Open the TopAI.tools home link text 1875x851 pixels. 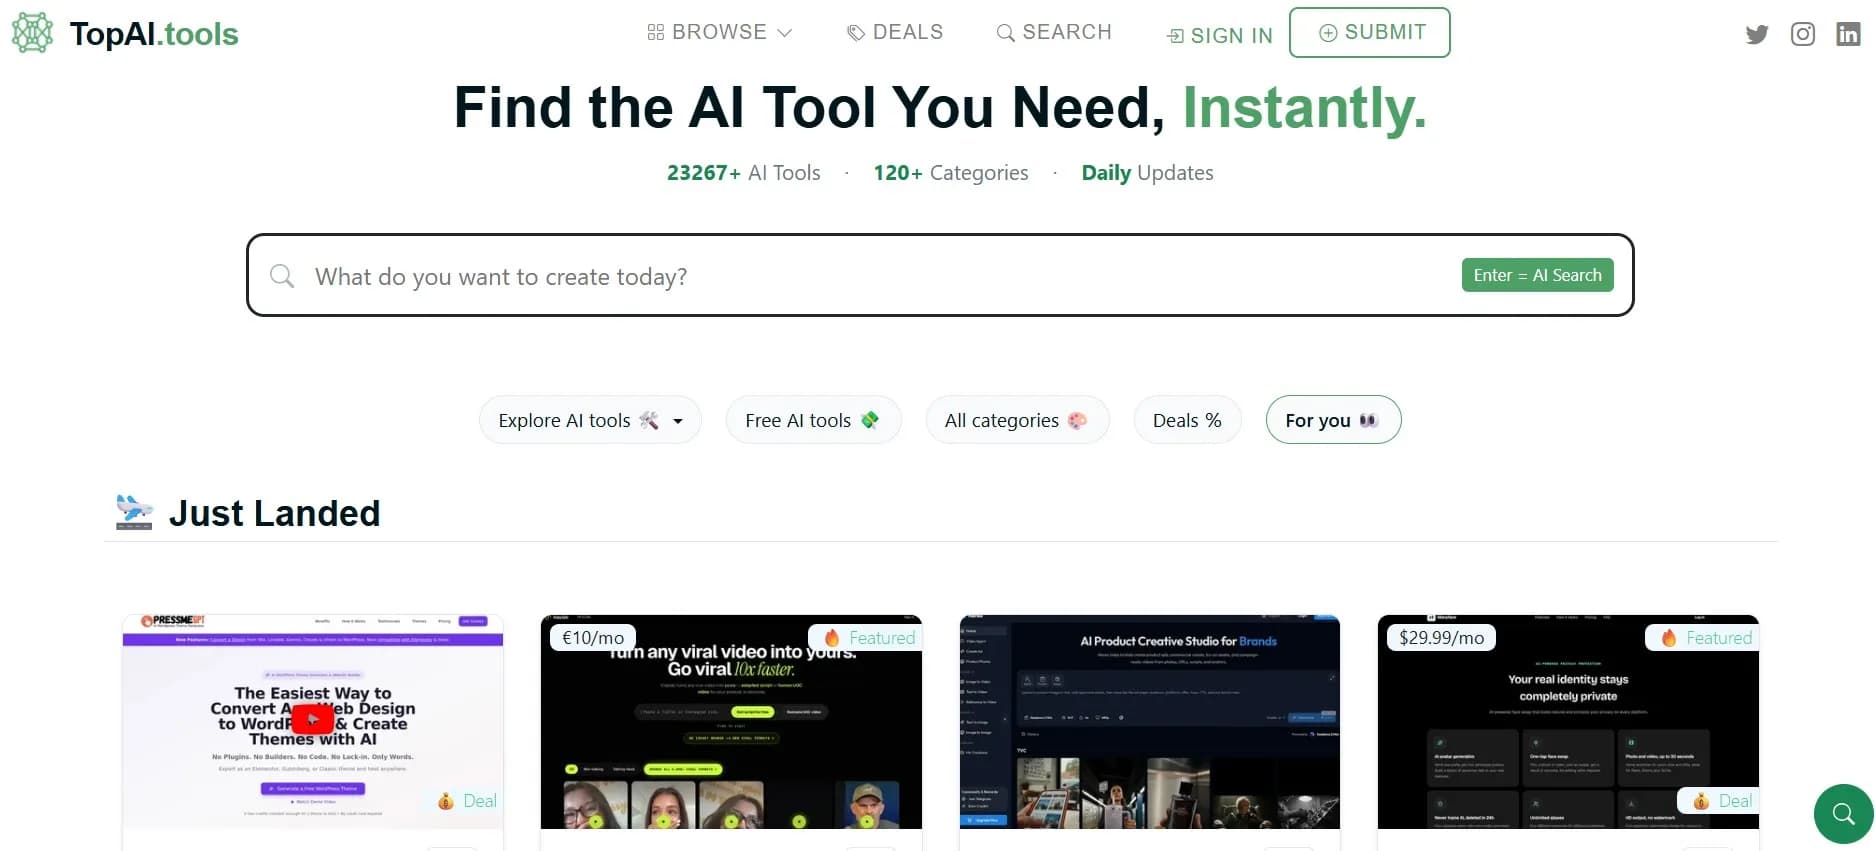click(x=154, y=34)
